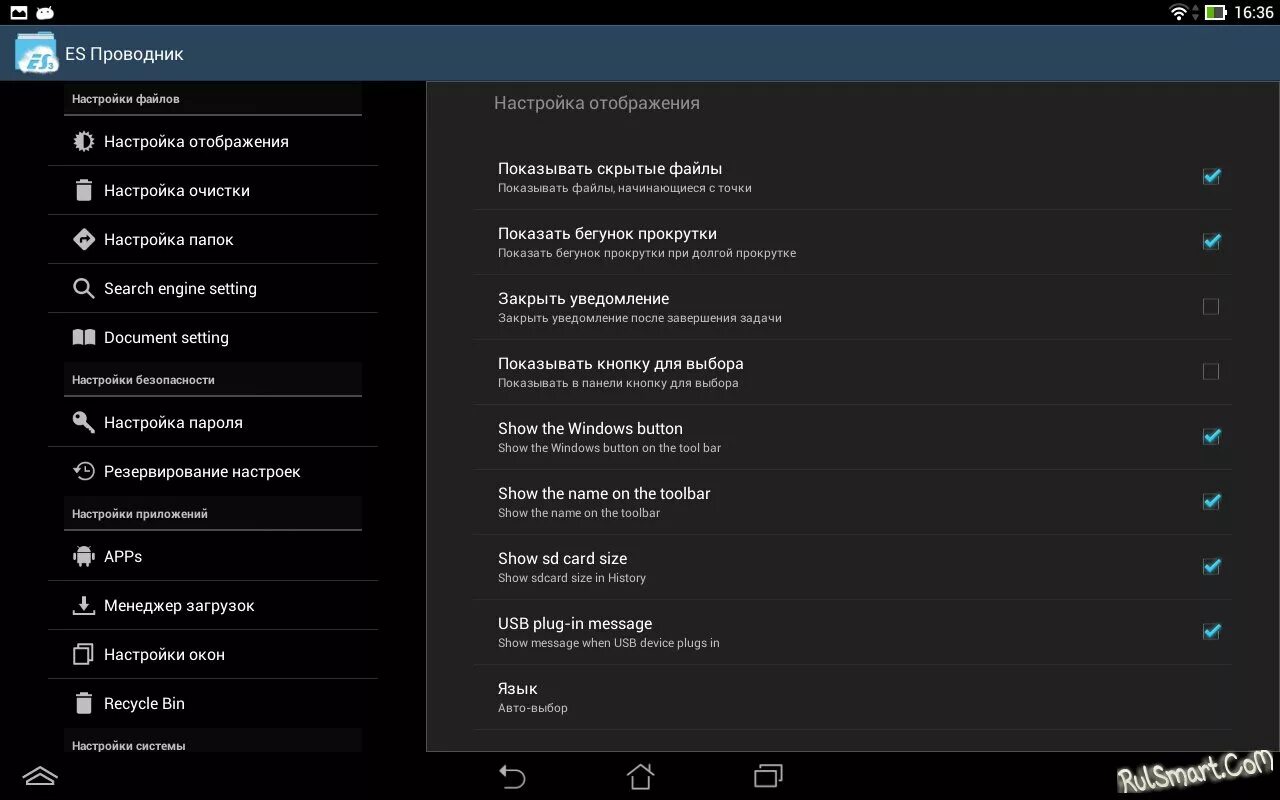The width and height of the screenshot is (1280, 800).
Task: Open Настройка очистки settings entry
Action: 213,191
